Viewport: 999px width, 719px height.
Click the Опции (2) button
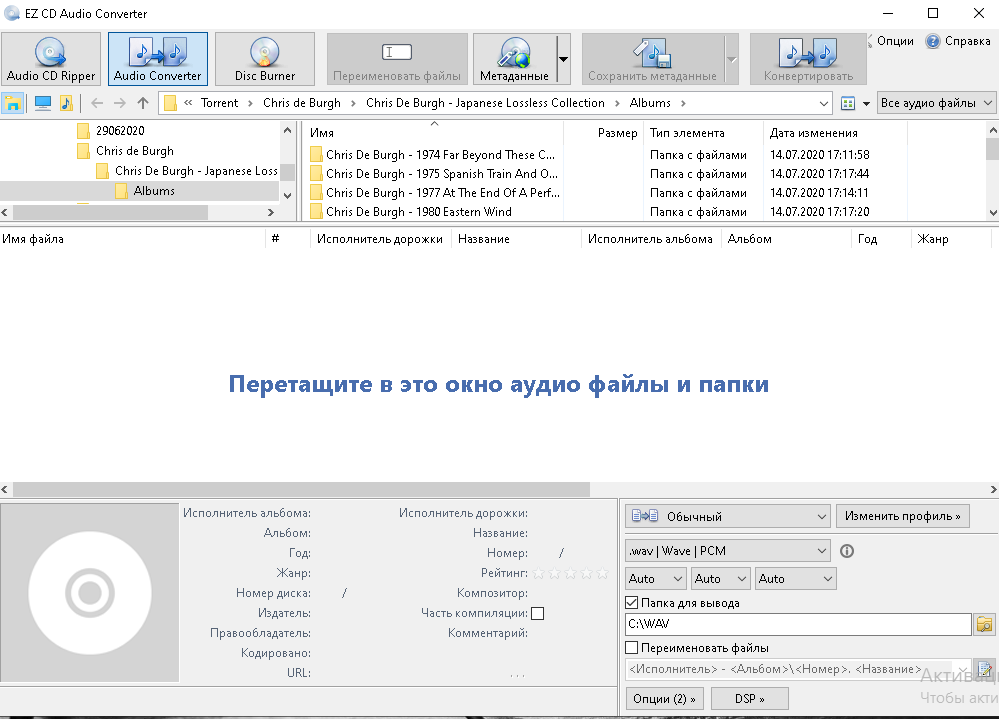click(x=664, y=699)
